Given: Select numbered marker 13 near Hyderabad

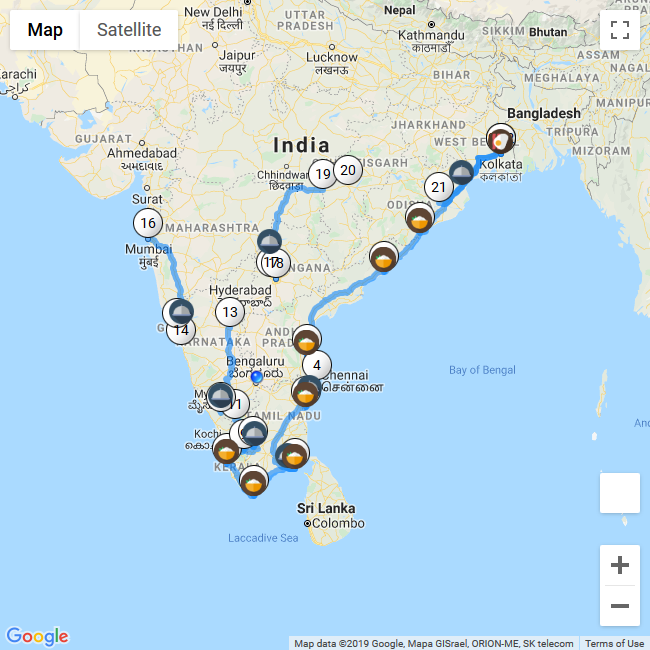Looking at the screenshot, I should pyautogui.click(x=230, y=312).
